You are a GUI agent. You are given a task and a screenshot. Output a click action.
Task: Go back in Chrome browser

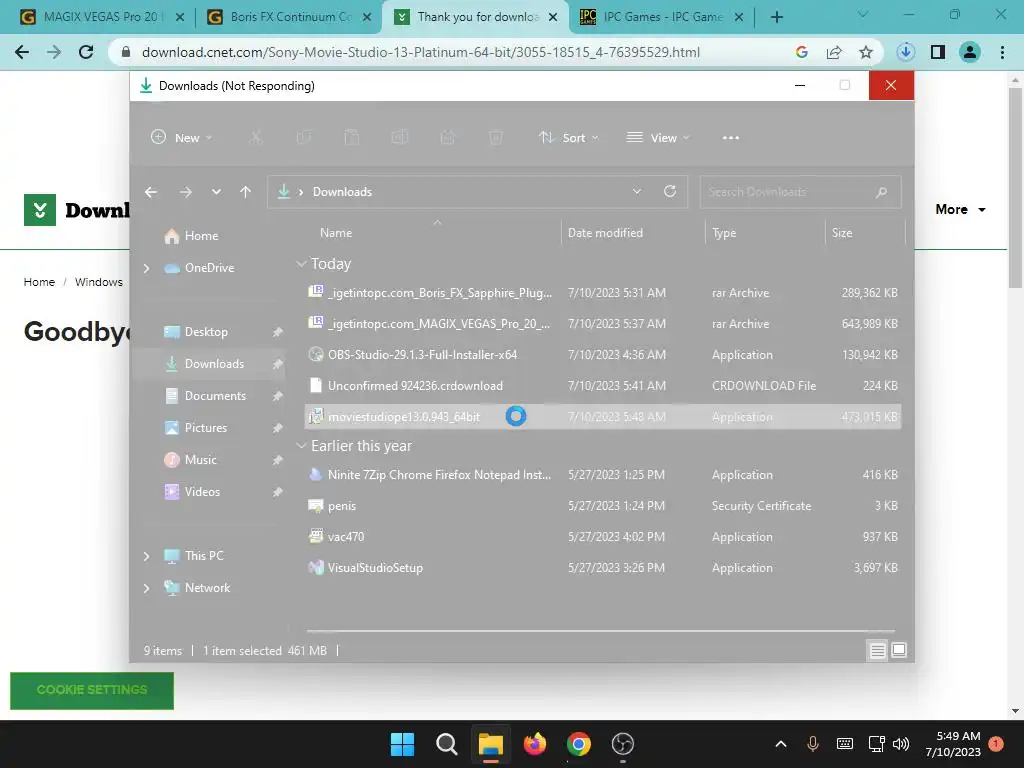coord(22,52)
